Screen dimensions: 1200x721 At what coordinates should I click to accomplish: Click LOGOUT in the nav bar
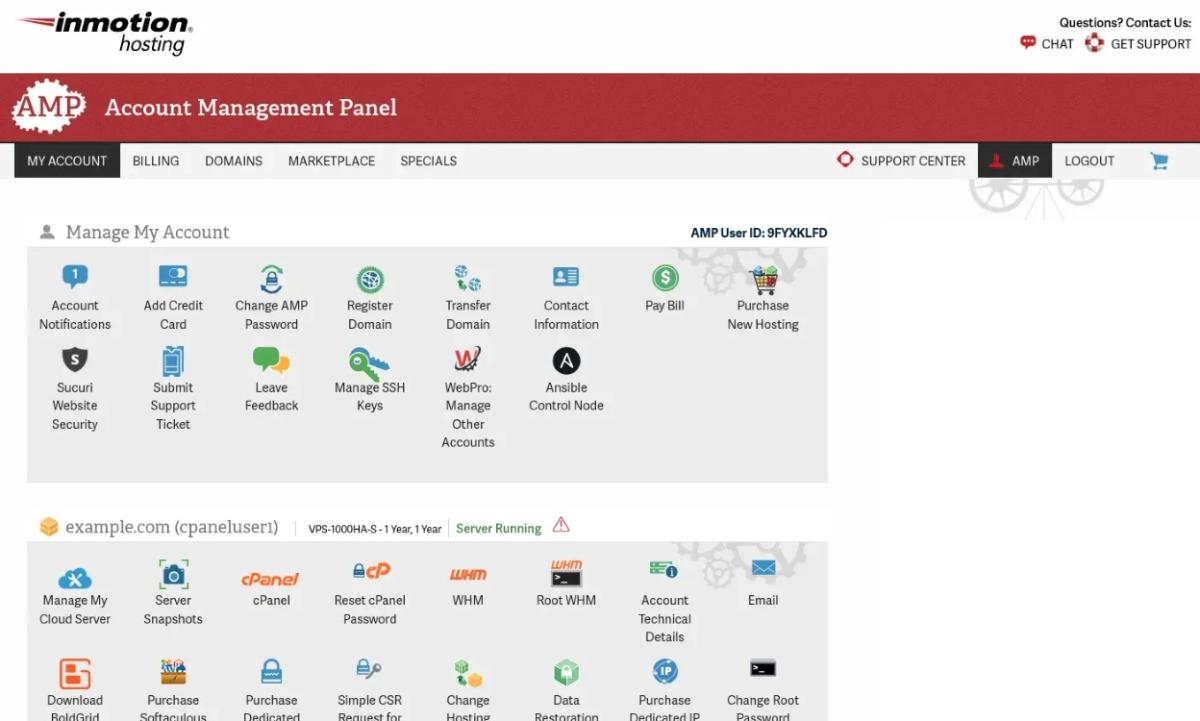click(x=1089, y=161)
